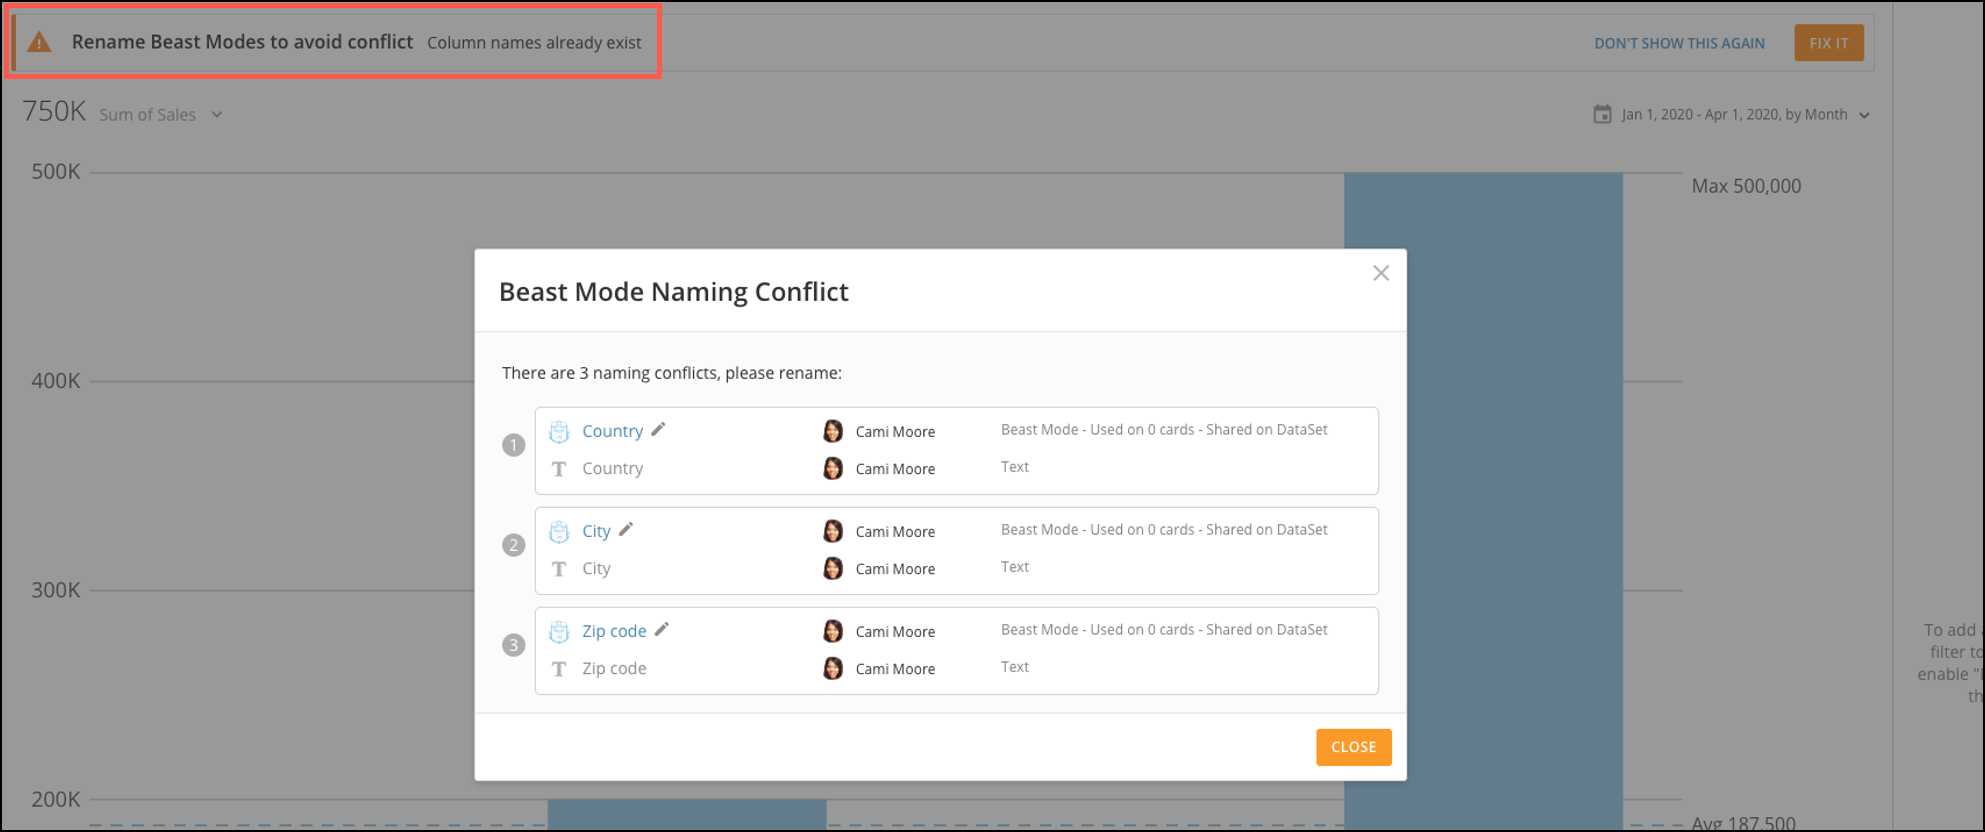
Task: Click the FIX IT button
Action: 1828,43
